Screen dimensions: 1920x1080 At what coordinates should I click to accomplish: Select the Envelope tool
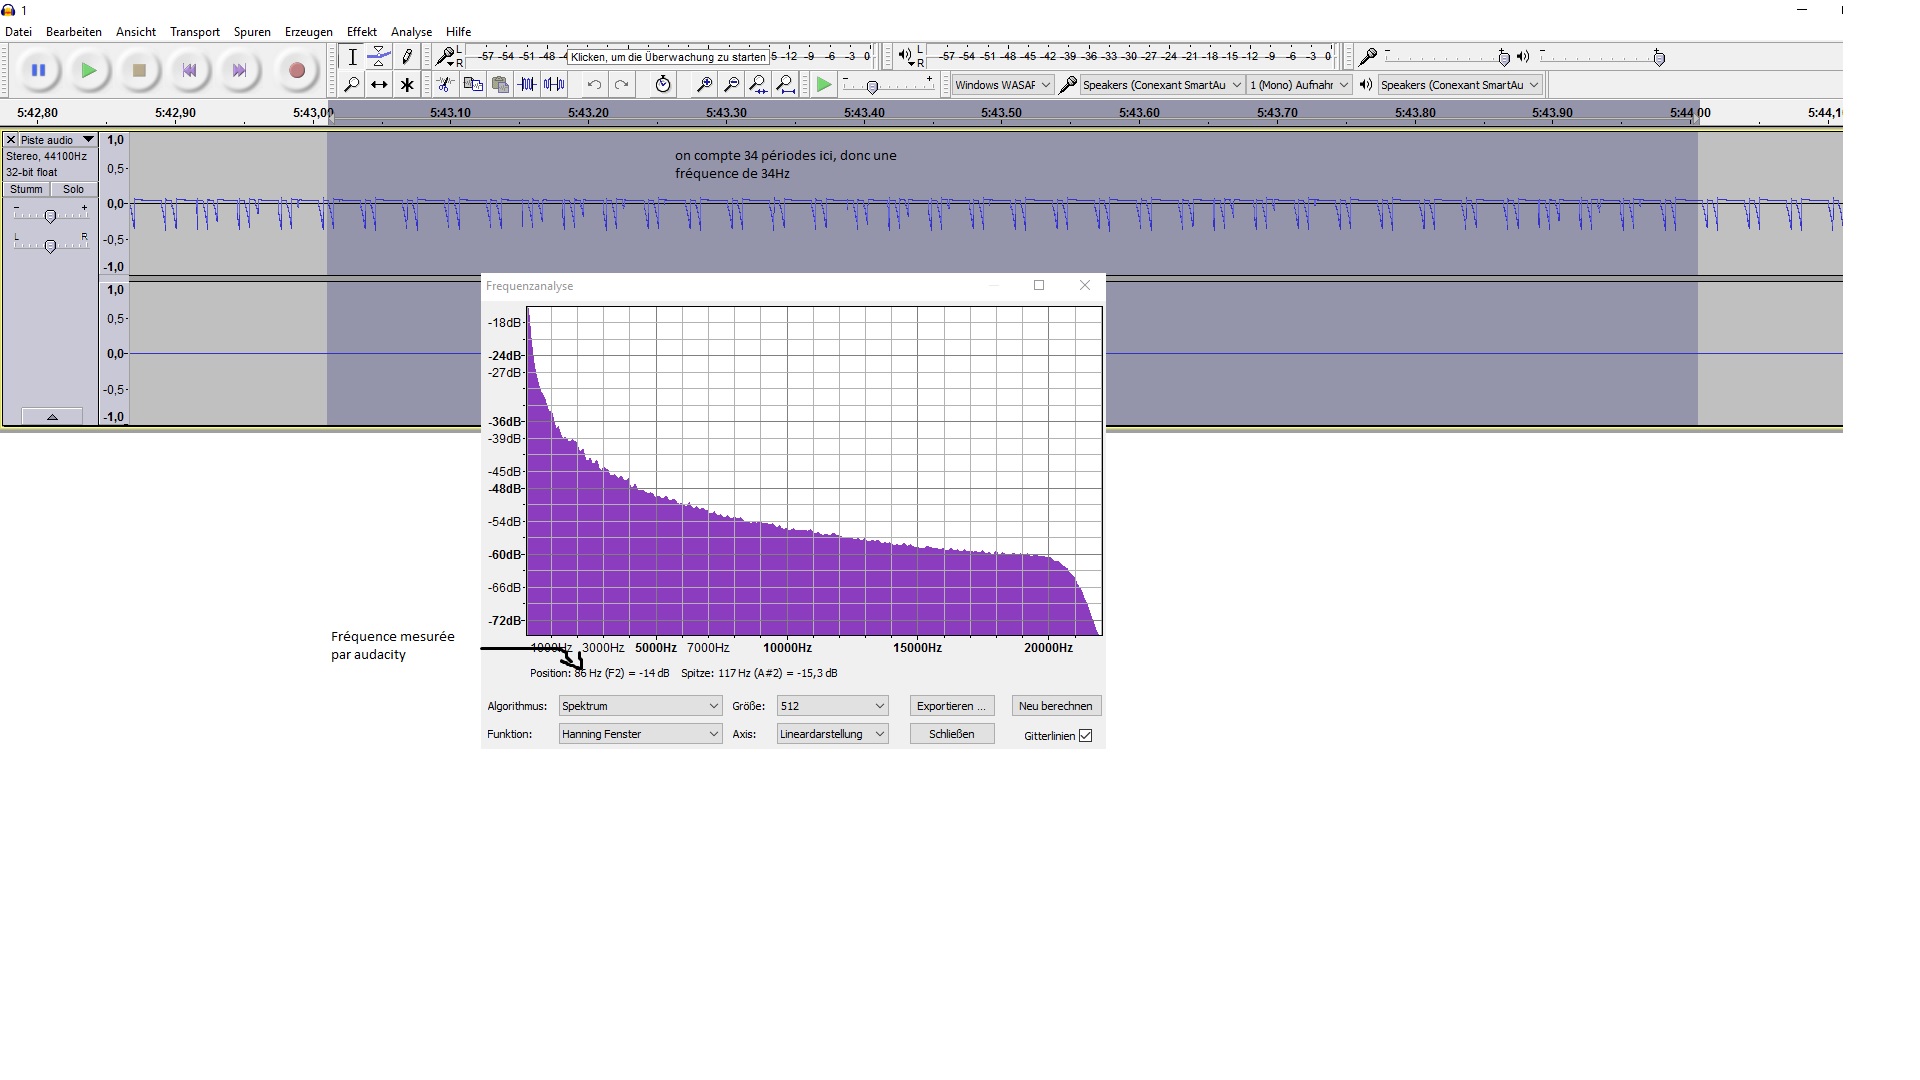(x=379, y=57)
